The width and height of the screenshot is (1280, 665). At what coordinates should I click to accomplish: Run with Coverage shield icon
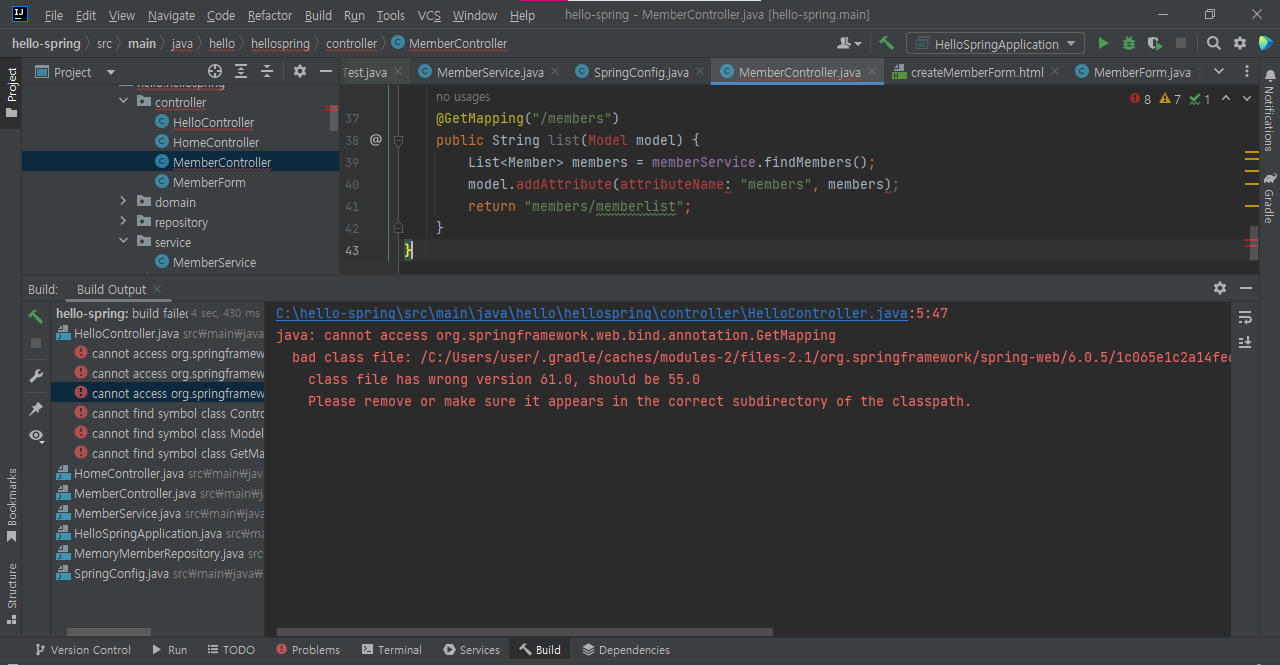coord(1154,44)
